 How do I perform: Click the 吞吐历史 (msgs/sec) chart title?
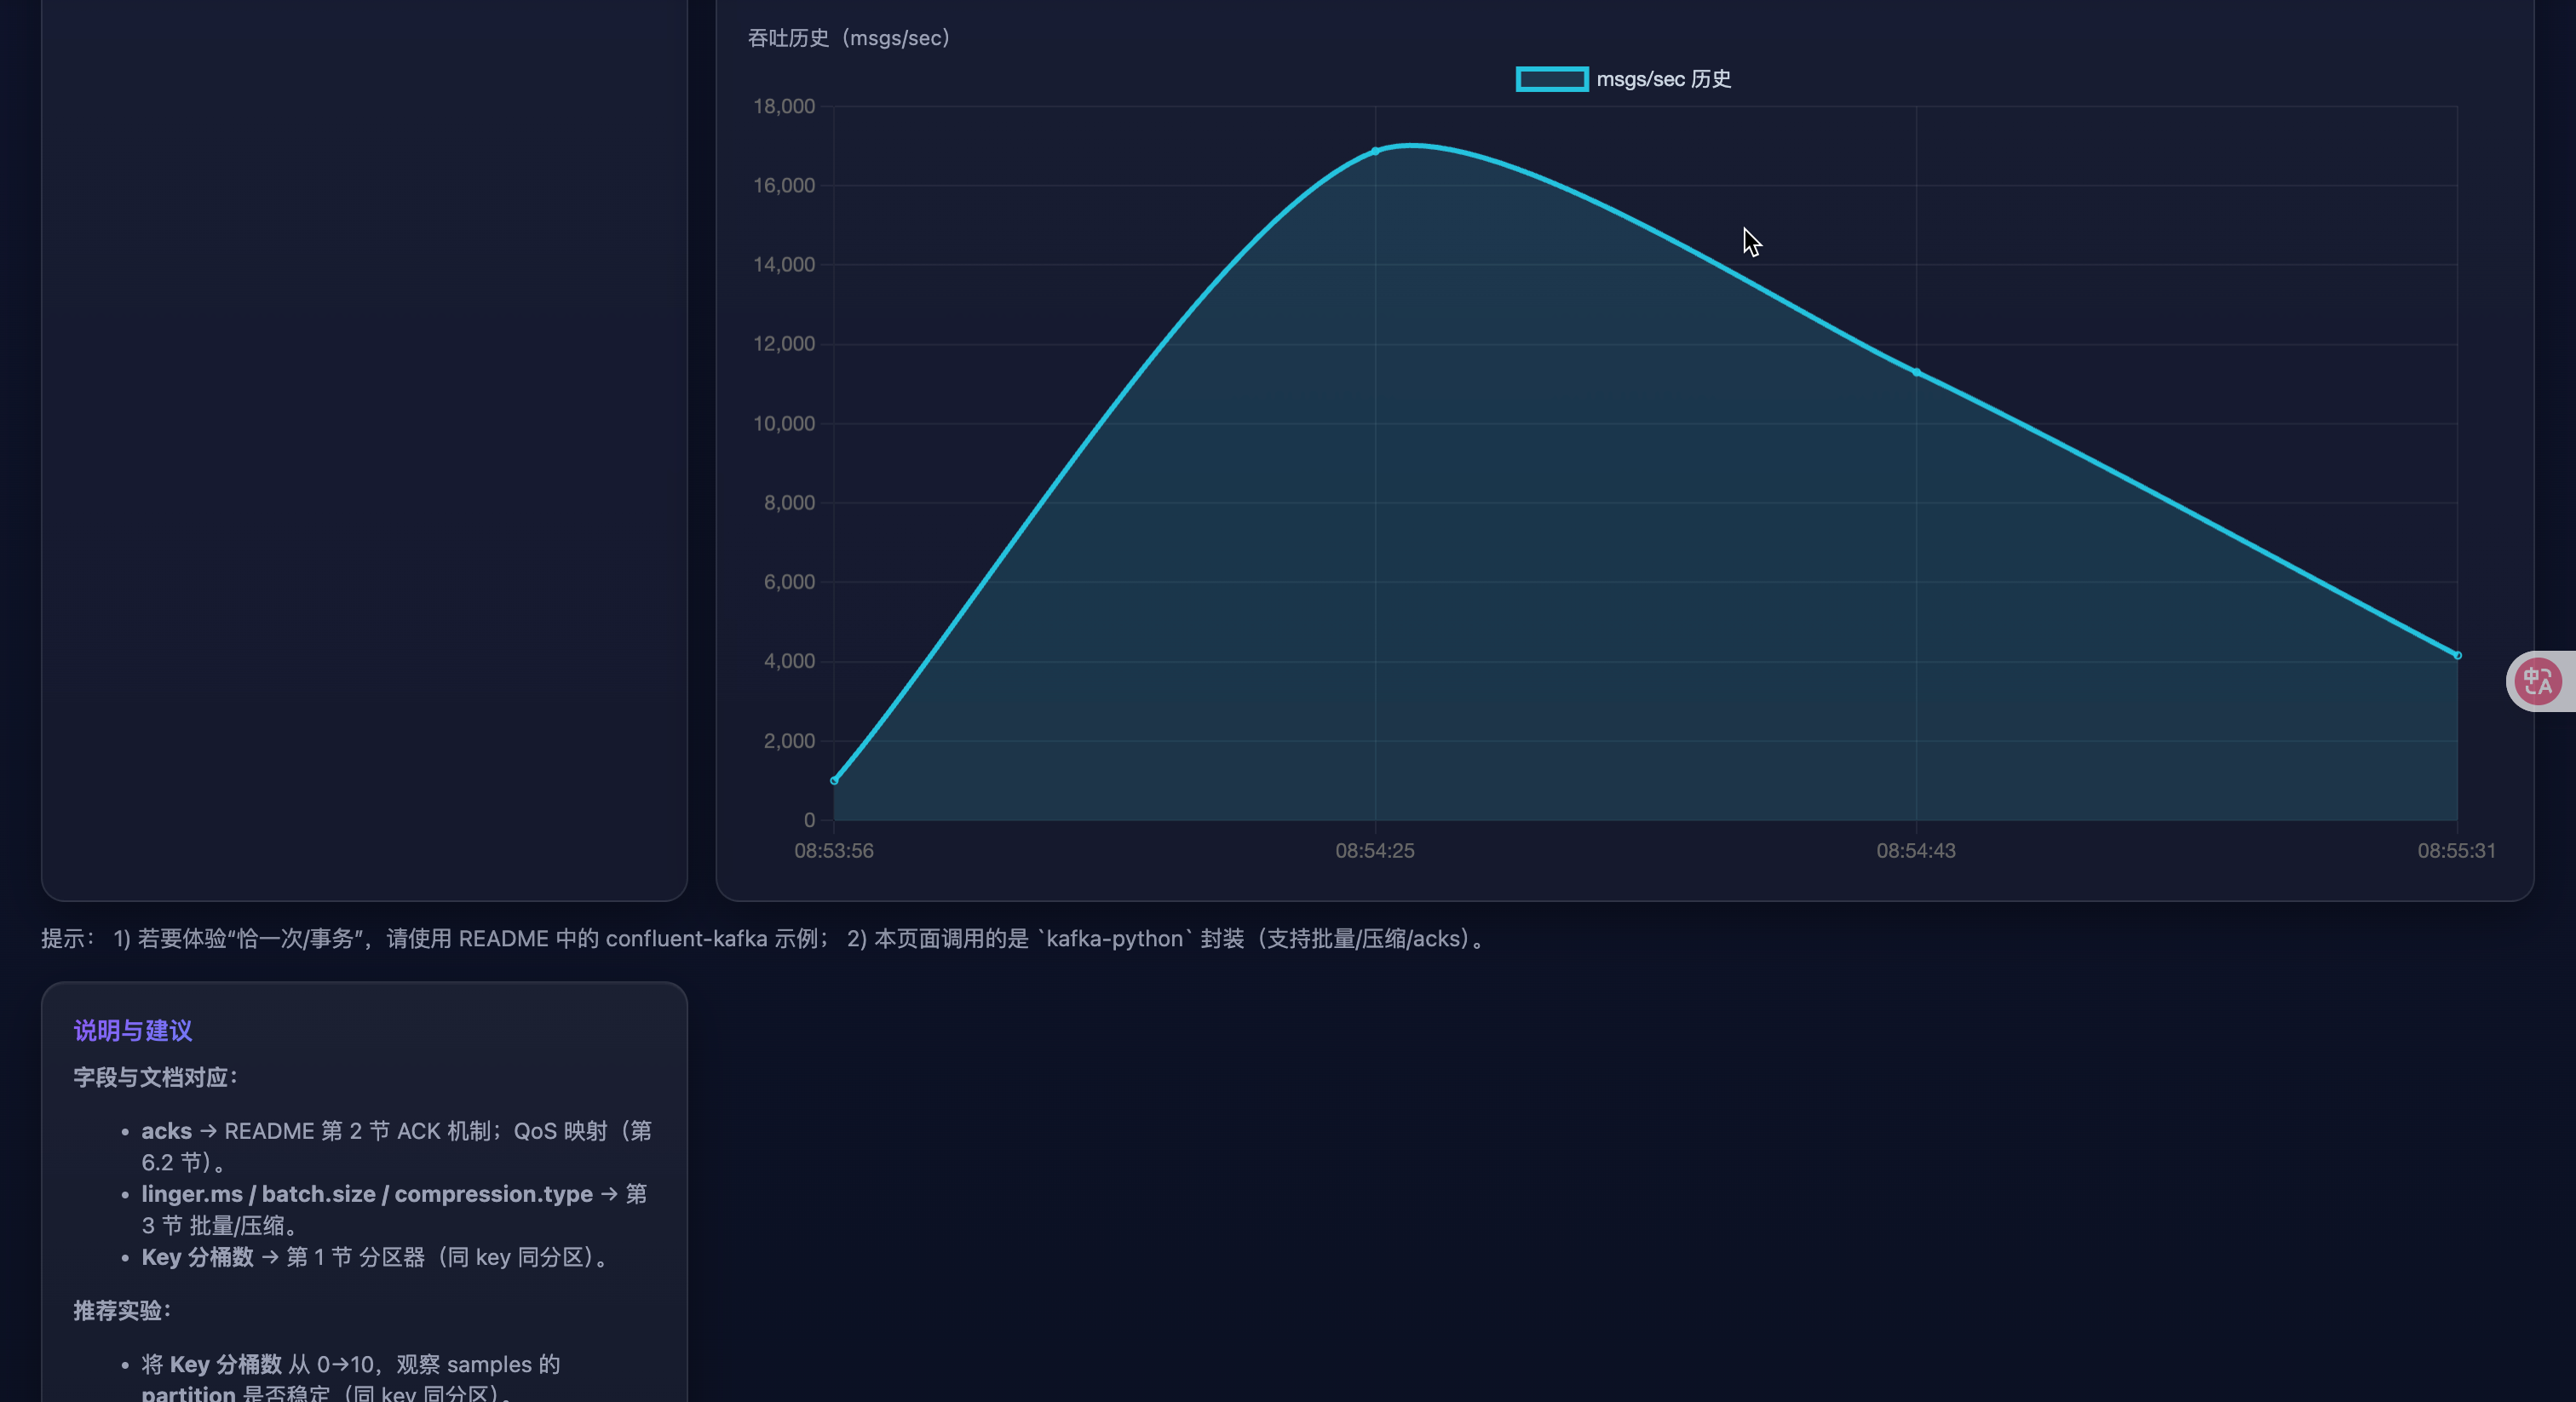(849, 38)
